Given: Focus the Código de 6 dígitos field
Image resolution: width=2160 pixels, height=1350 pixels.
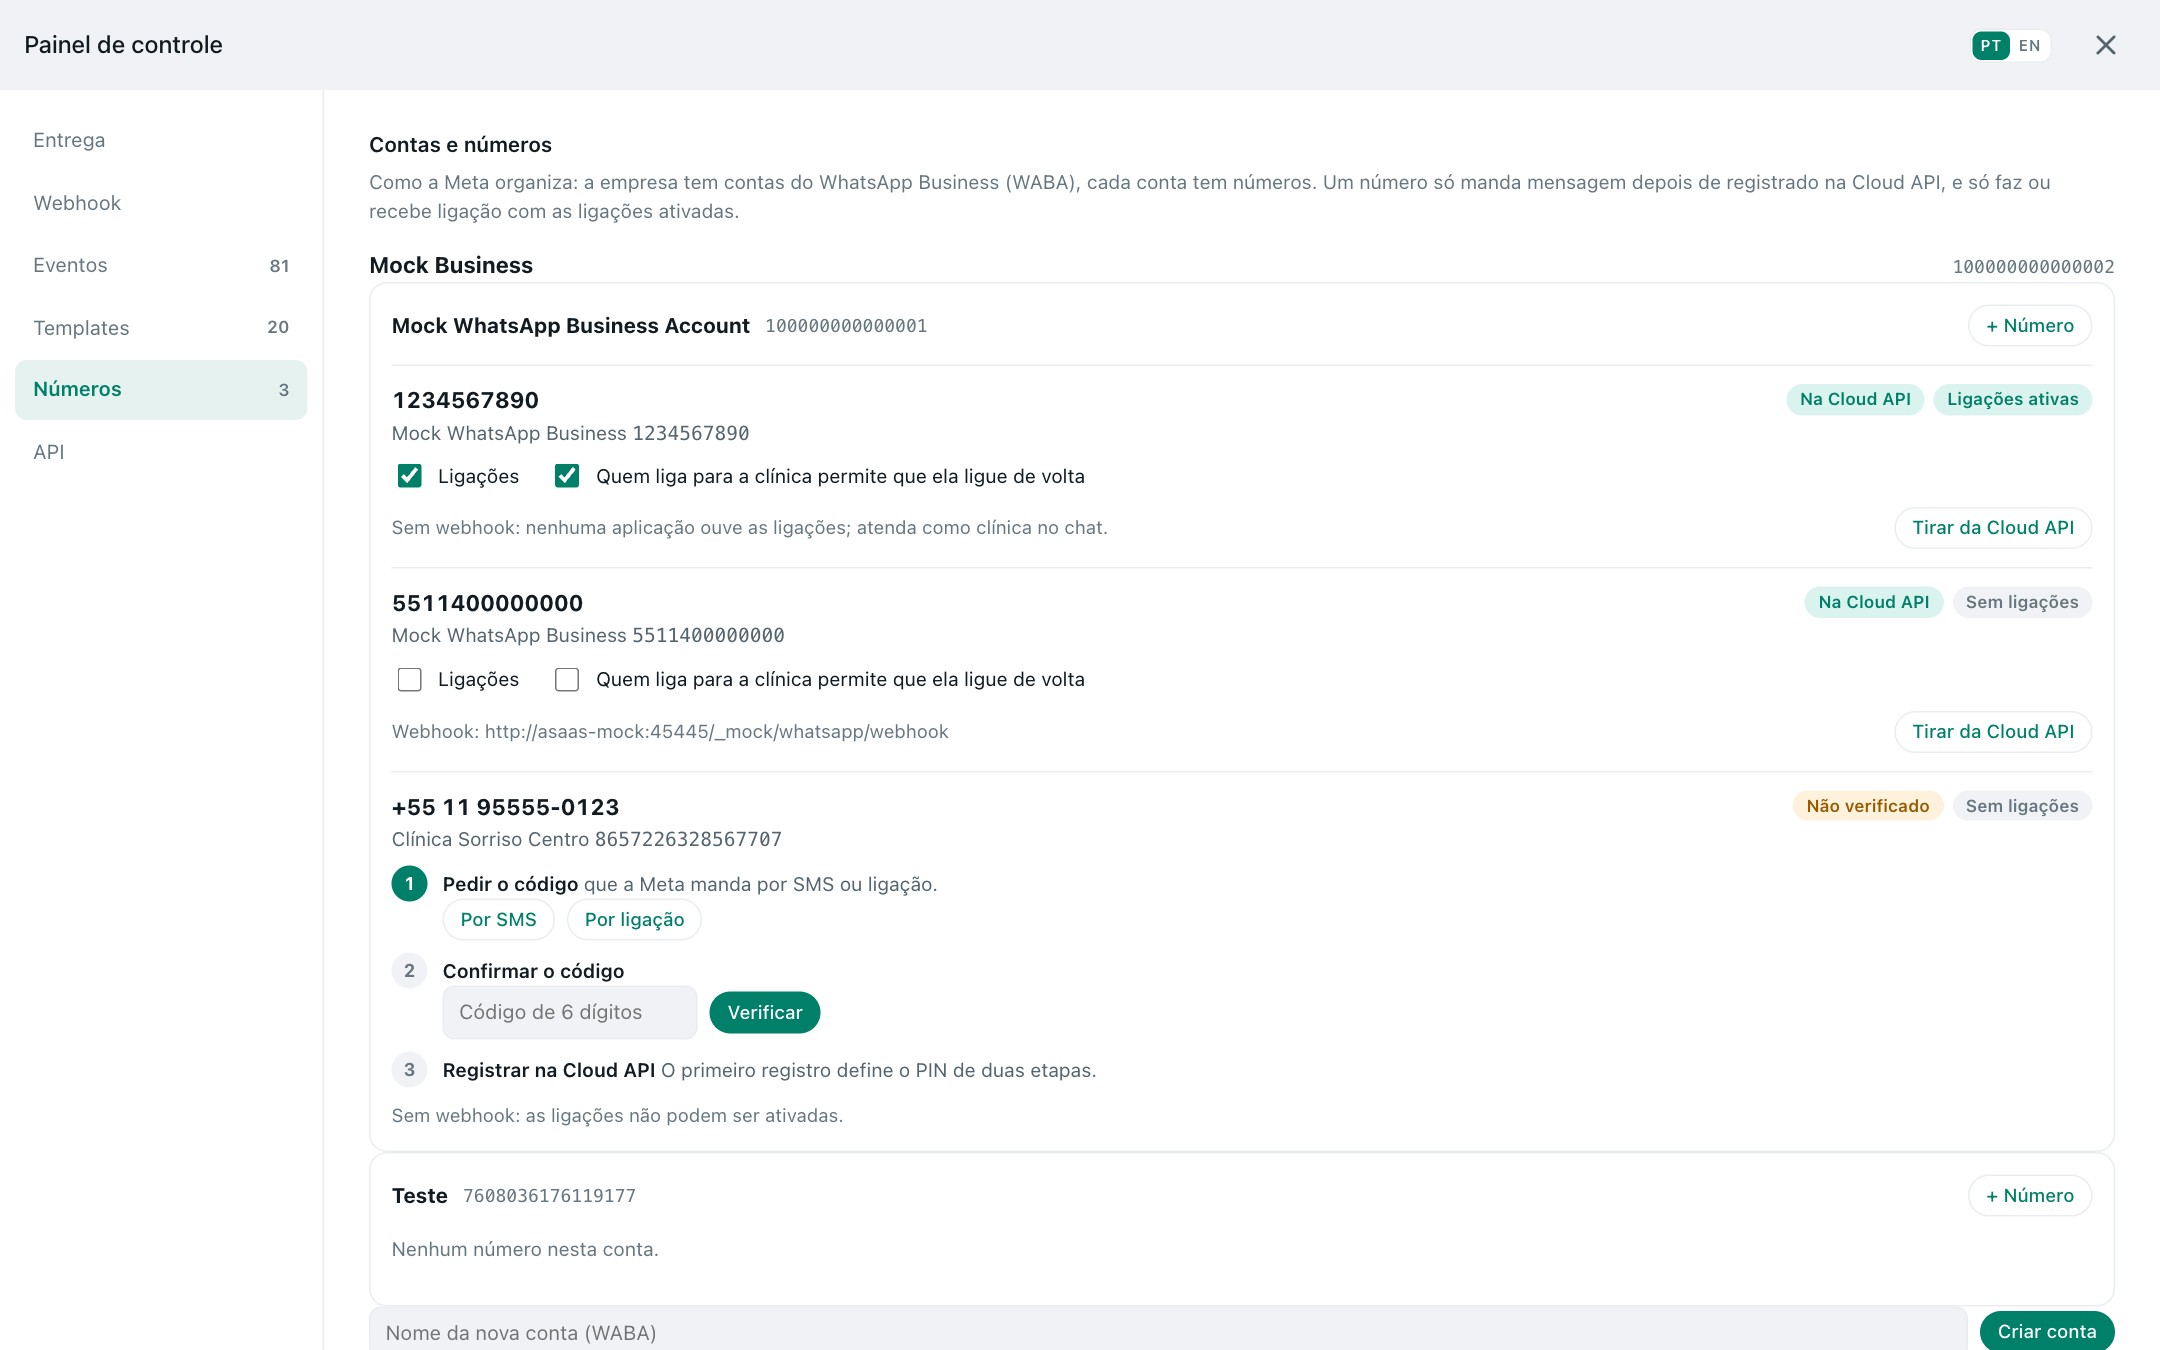Looking at the screenshot, I should pyautogui.click(x=569, y=1012).
